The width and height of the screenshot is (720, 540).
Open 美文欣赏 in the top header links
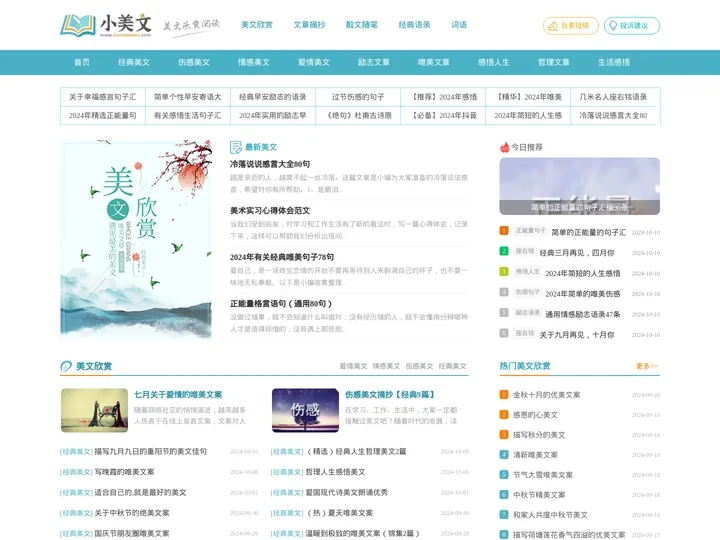click(257, 25)
